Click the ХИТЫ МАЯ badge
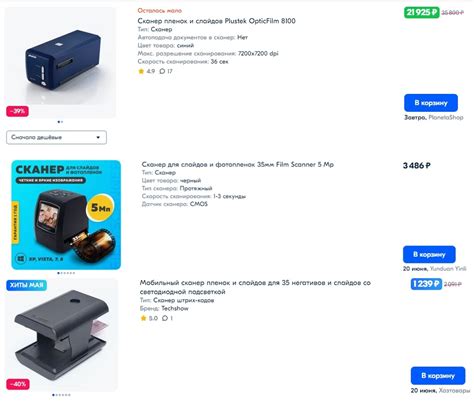Screen dimensions: 474x402 tap(26, 285)
